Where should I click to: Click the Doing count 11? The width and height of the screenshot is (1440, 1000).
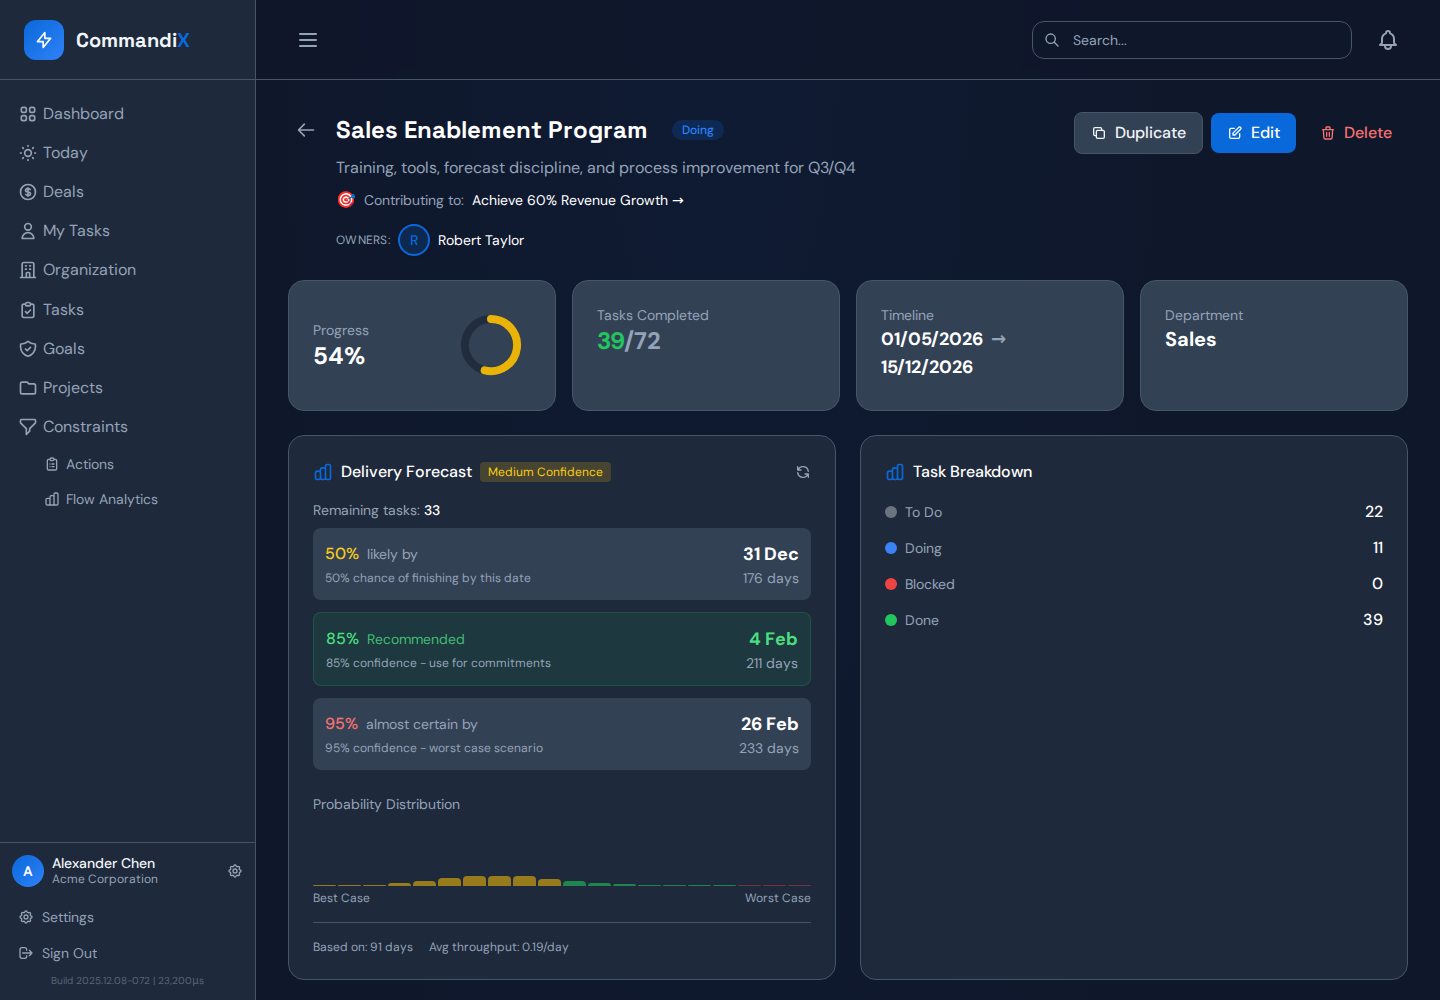pyautogui.click(x=1378, y=548)
